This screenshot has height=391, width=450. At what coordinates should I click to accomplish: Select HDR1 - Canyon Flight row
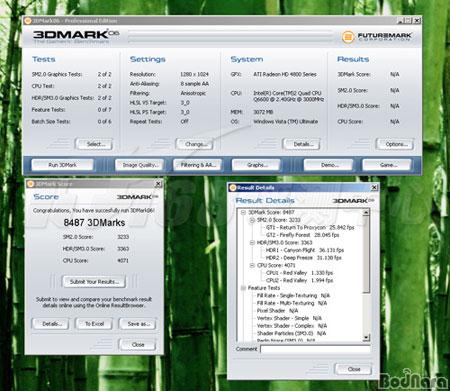pos(304,250)
